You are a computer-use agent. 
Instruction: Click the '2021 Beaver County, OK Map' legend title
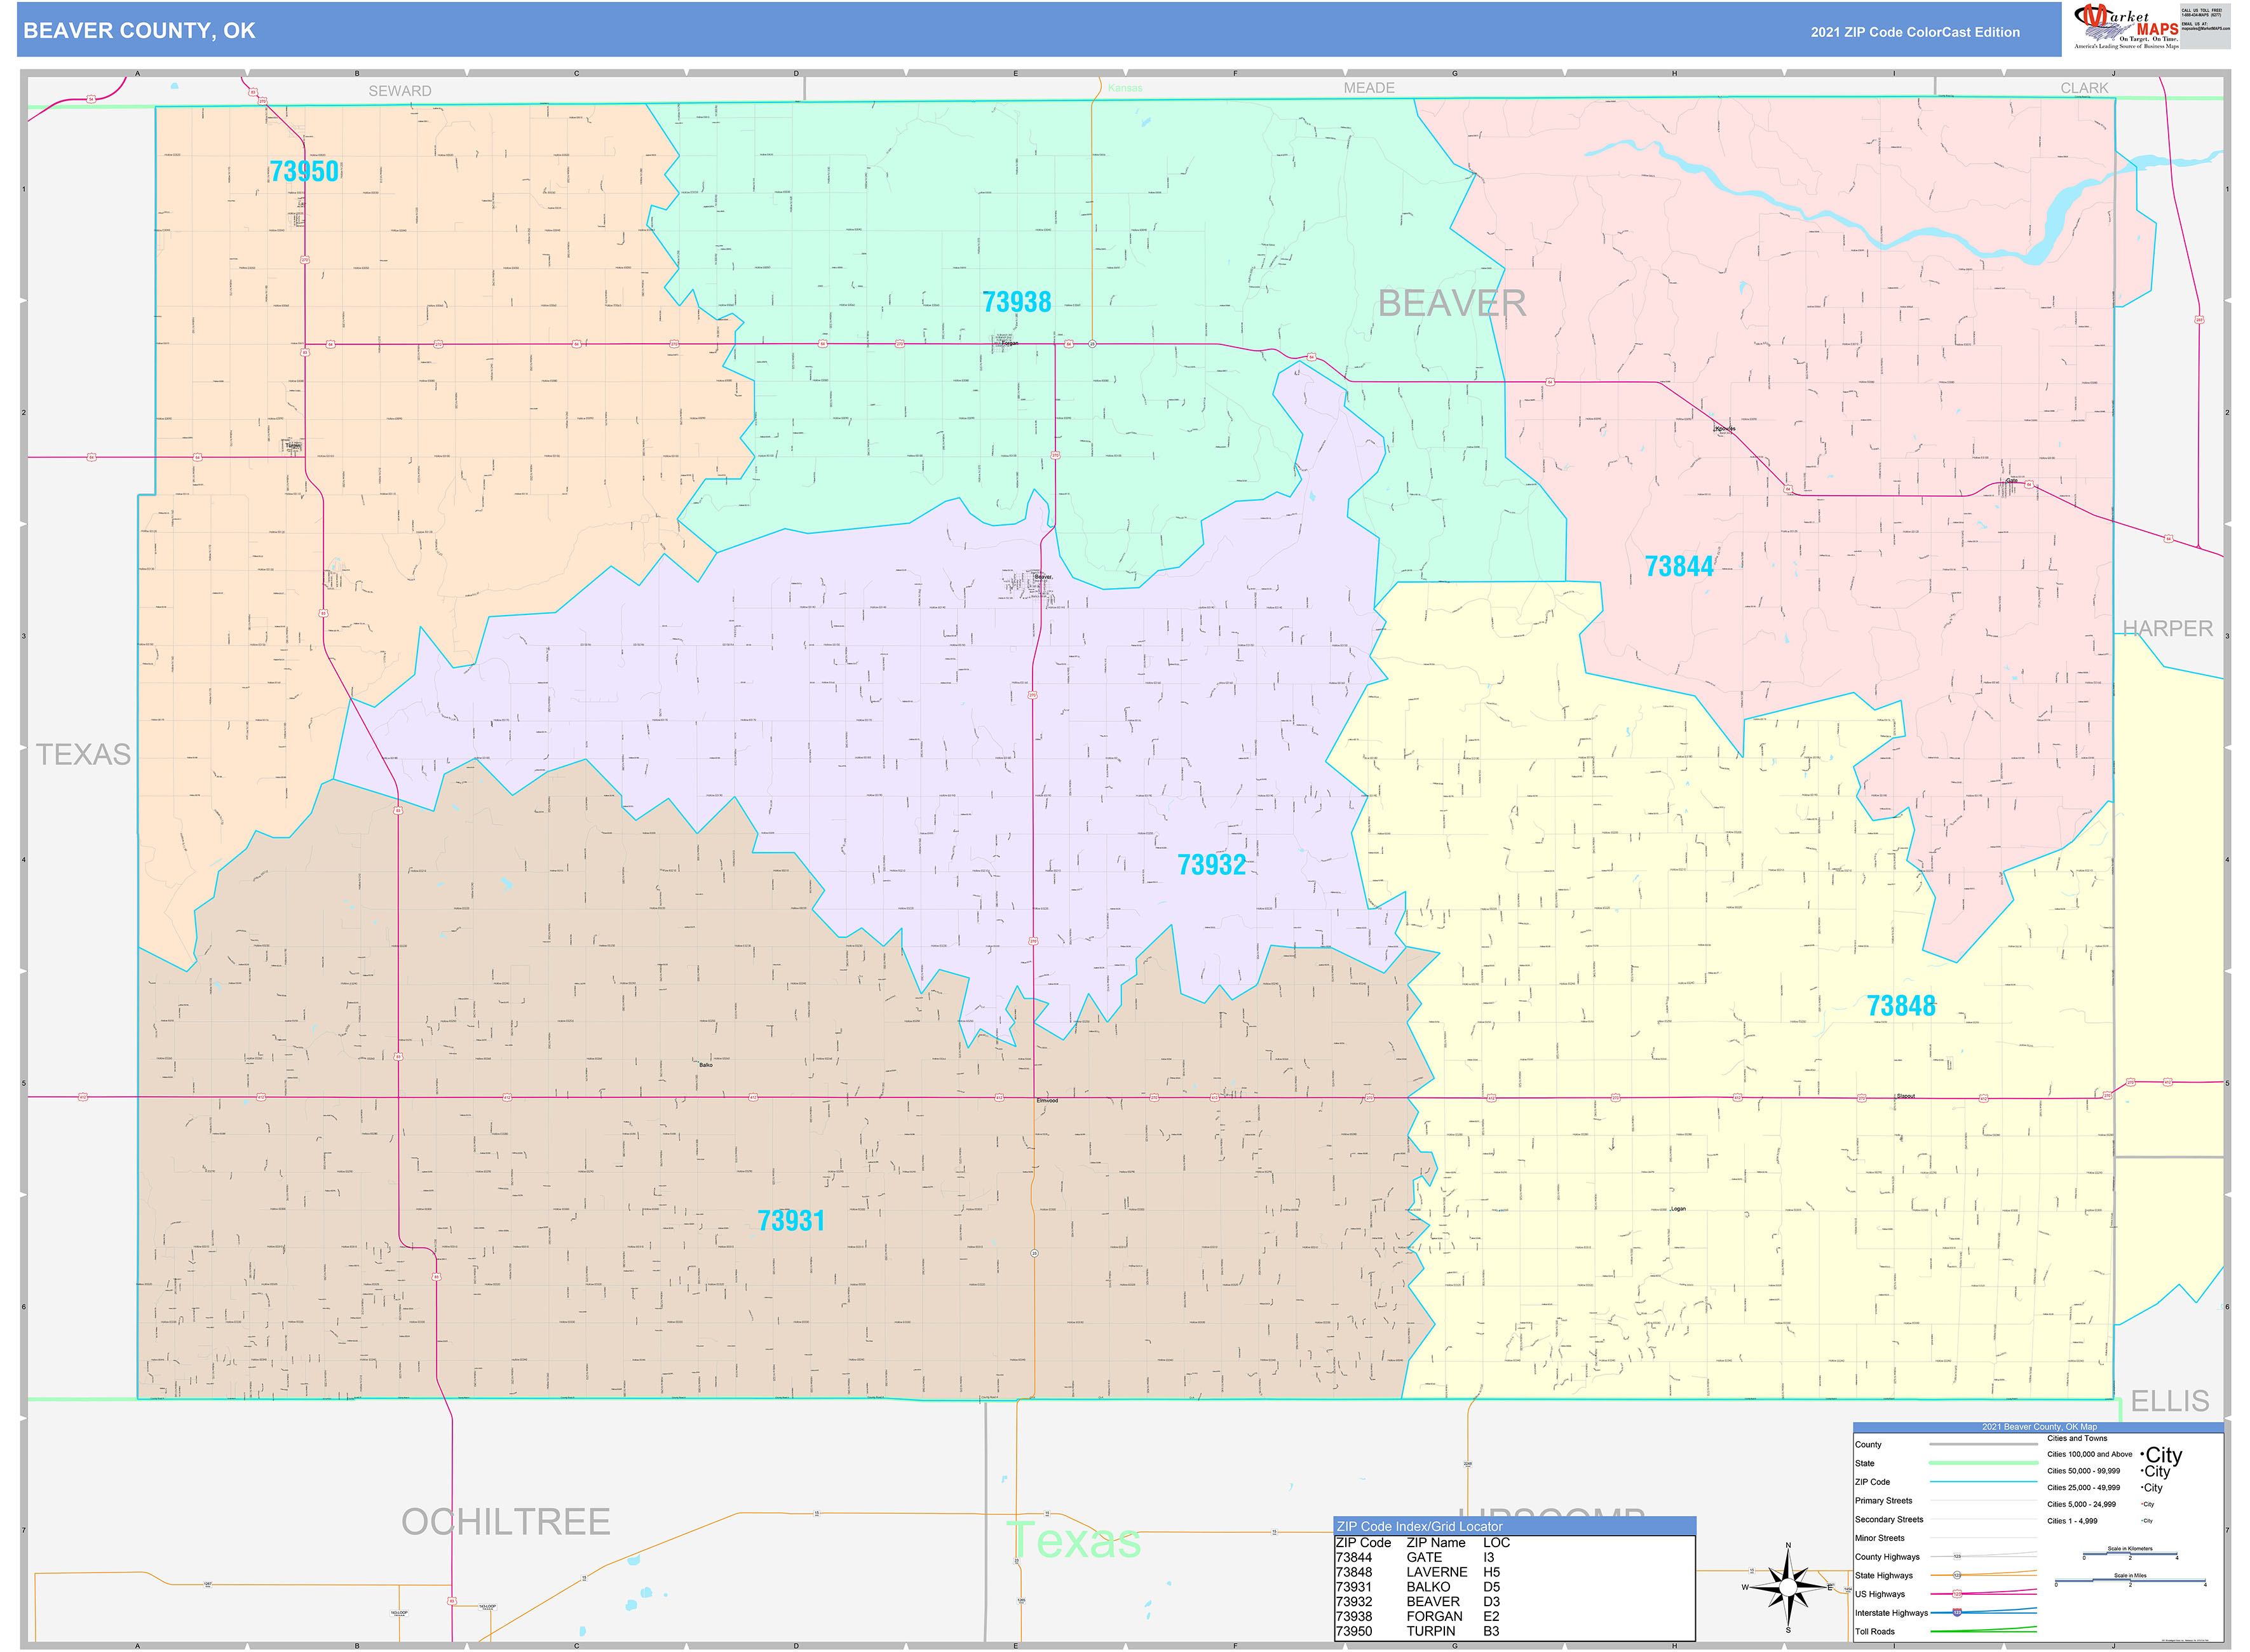tap(2039, 1427)
